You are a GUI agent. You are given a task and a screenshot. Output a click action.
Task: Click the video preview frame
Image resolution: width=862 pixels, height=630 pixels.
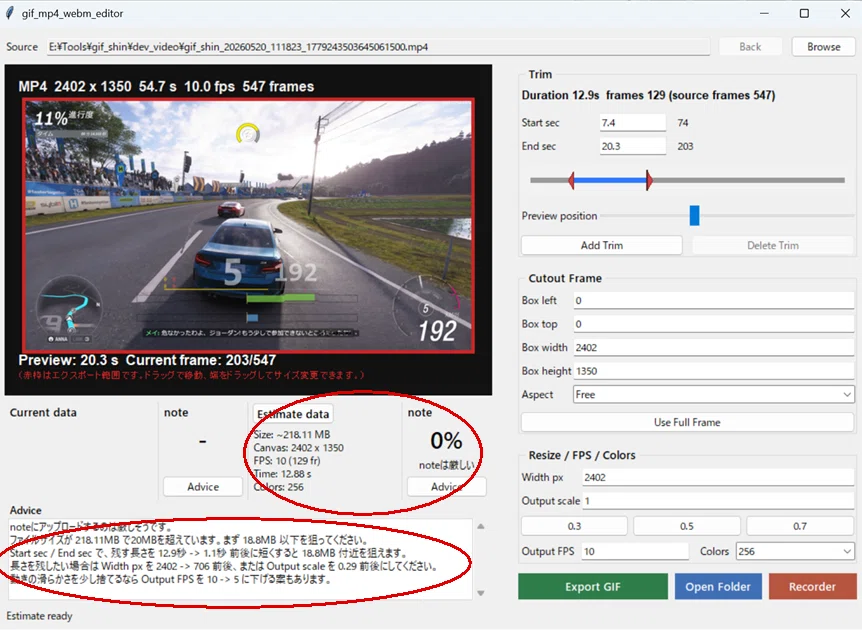click(x=248, y=225)
